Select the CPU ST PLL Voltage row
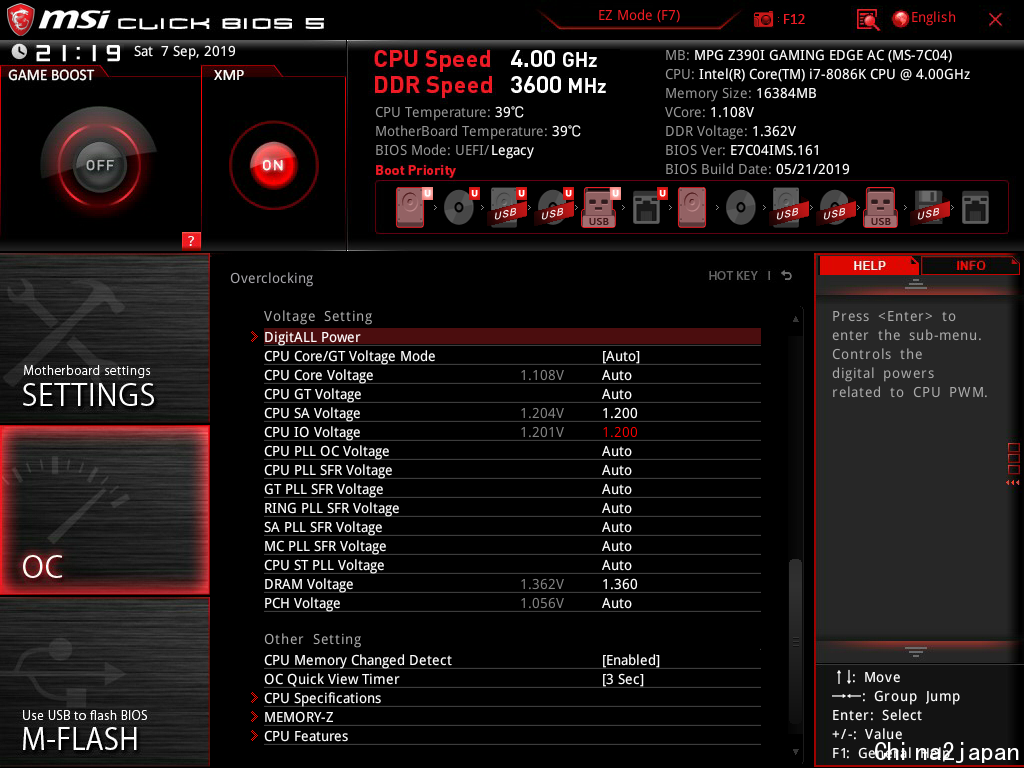The width and height of the screenshot is (1024, 768). [x=512, y=564]
